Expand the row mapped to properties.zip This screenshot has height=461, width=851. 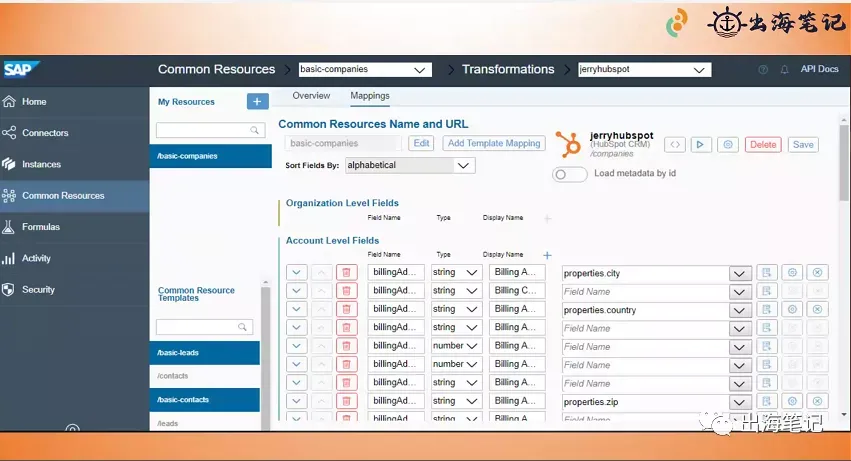tap(296, 401)
